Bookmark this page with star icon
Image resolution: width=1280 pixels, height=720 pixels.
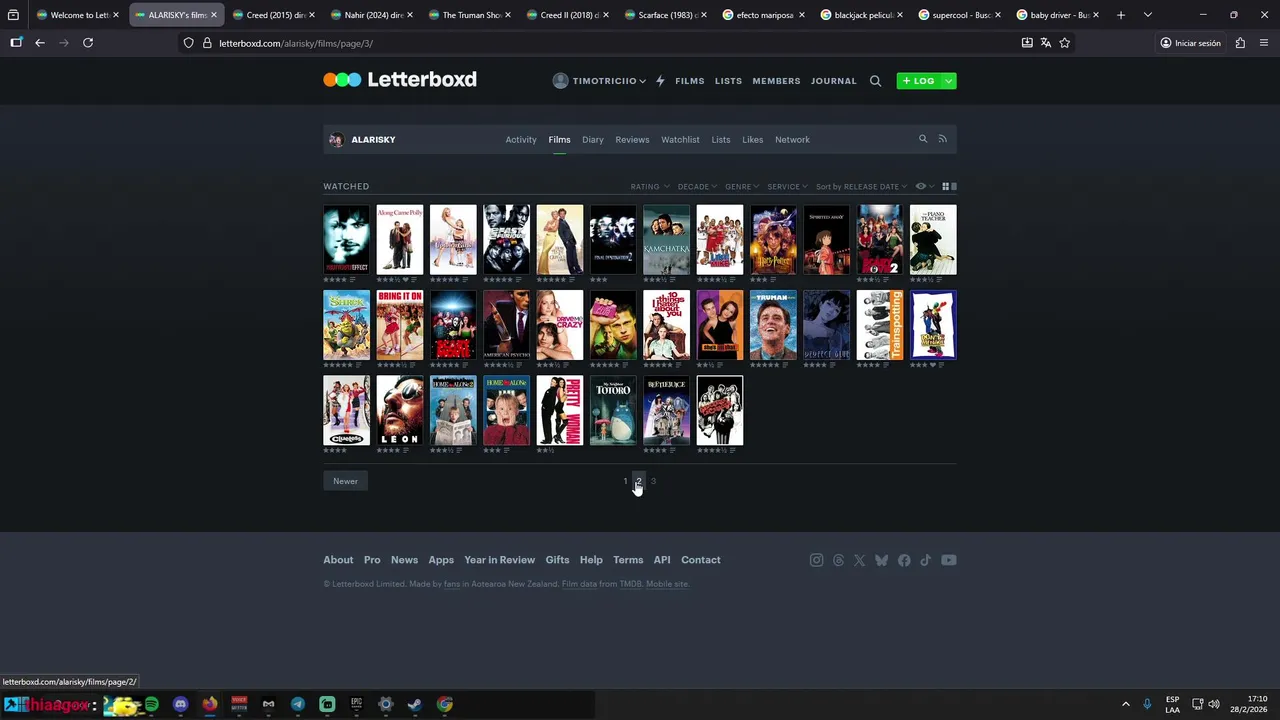tap(1064, 43)
